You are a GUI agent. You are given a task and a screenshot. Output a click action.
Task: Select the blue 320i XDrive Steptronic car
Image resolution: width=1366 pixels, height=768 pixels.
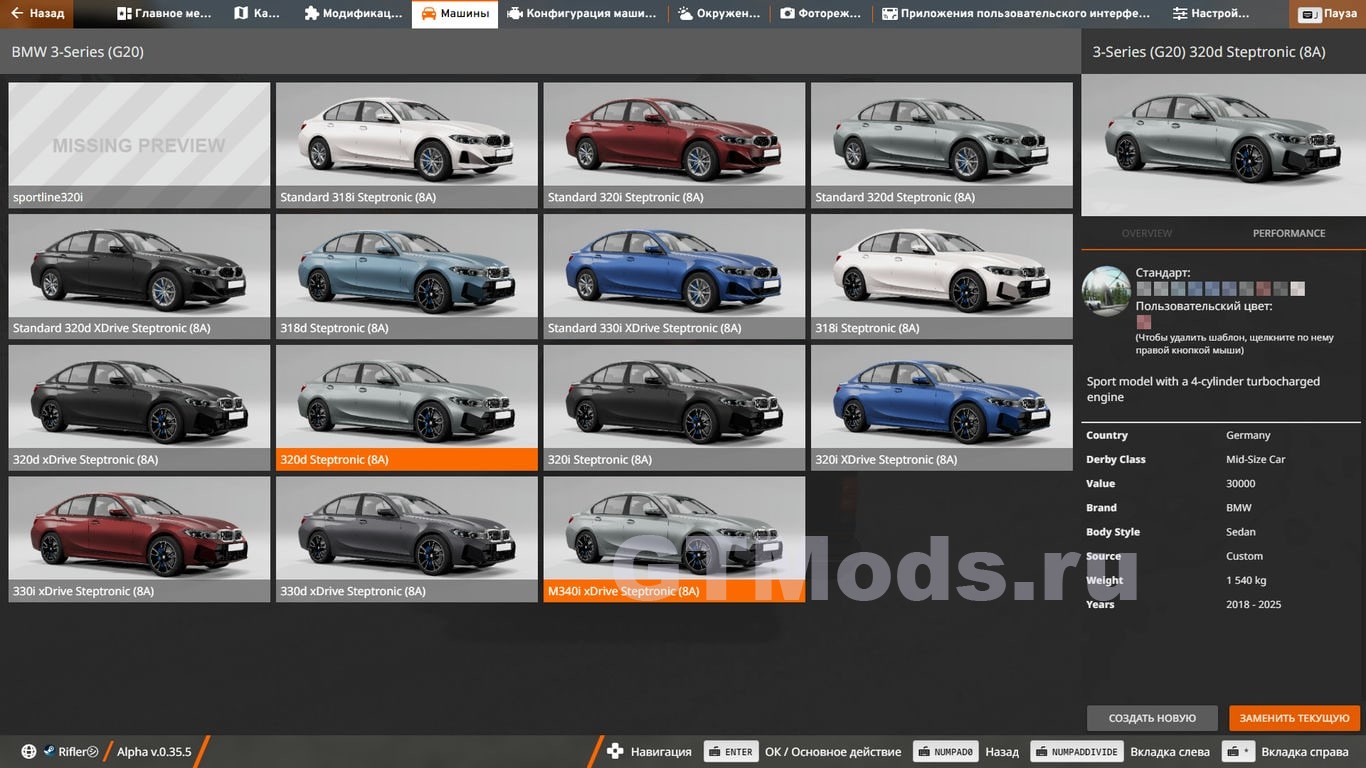[942, 408]
